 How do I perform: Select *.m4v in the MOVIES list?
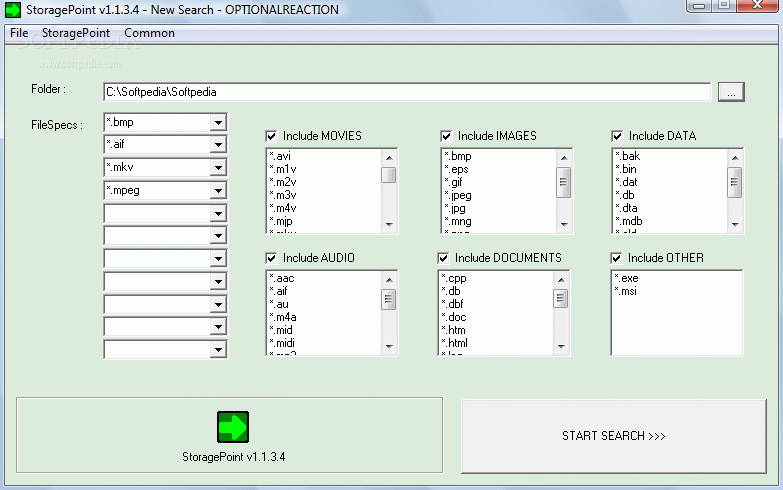[283, 208]
